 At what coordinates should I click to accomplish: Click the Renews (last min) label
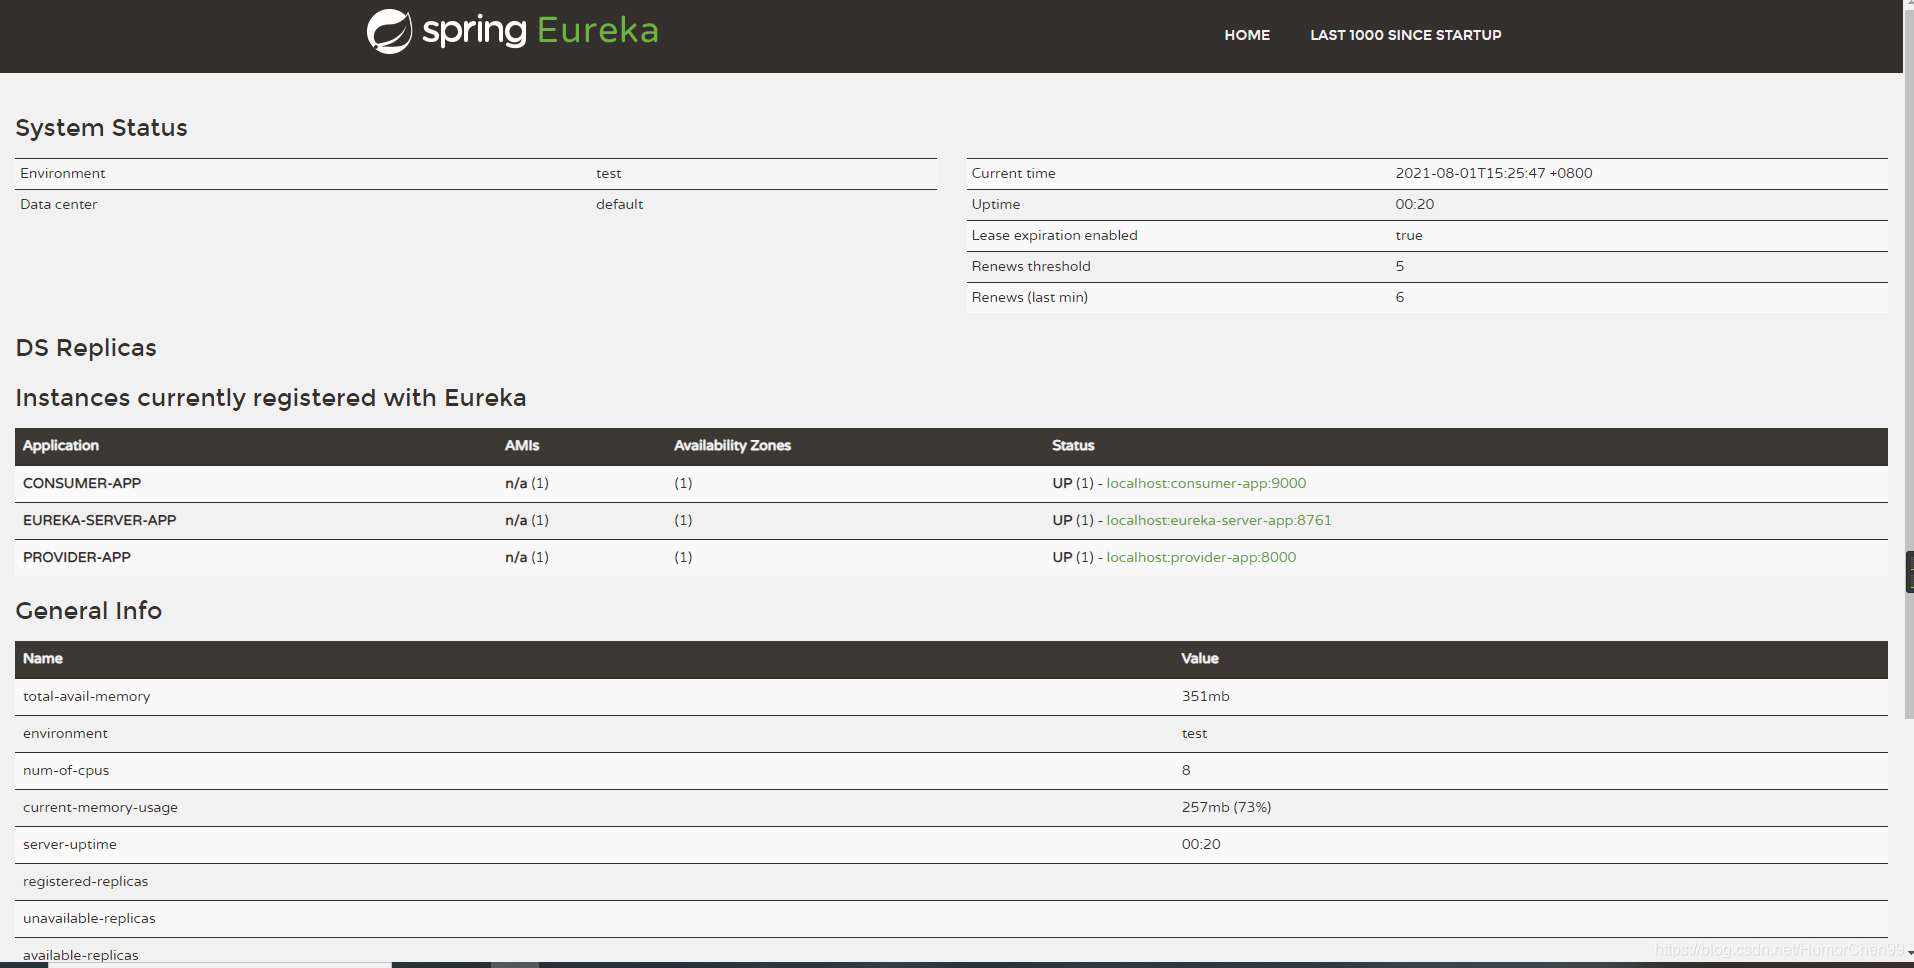[1030, 297]
